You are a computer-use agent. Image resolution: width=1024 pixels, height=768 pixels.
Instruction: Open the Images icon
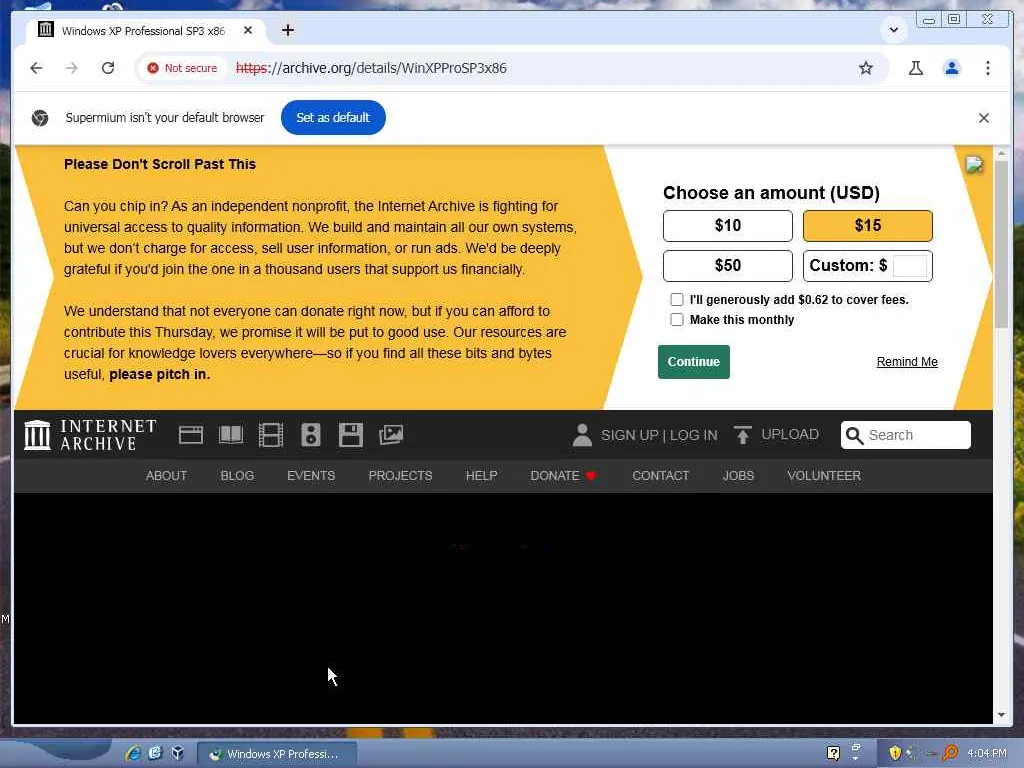coord(391,435)
